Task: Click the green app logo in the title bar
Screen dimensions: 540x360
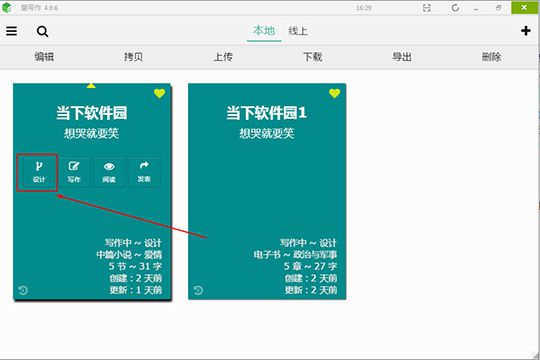Action: [x=7, y=8]
